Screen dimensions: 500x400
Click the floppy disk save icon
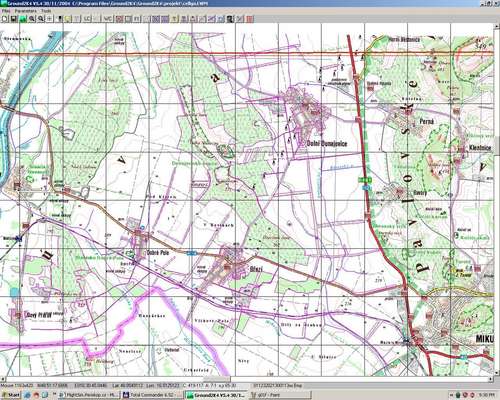(x=14, y=19)
